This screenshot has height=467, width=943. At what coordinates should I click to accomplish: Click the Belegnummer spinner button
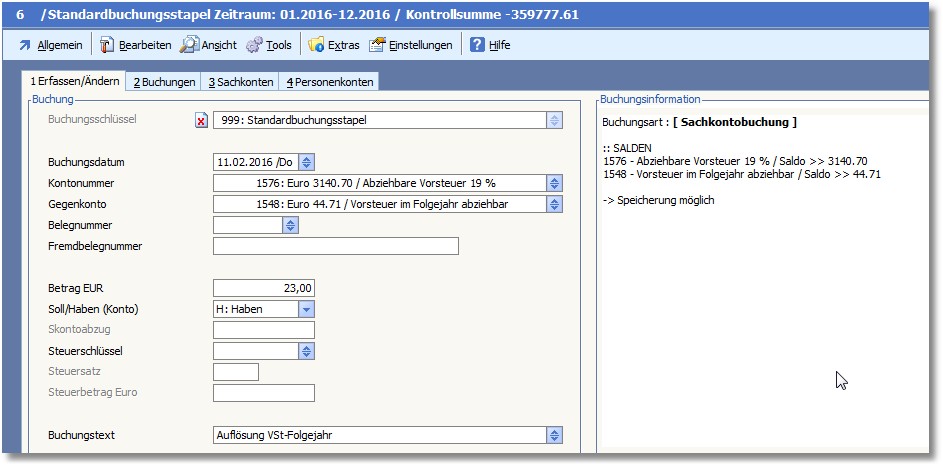(x=290, y=226)
